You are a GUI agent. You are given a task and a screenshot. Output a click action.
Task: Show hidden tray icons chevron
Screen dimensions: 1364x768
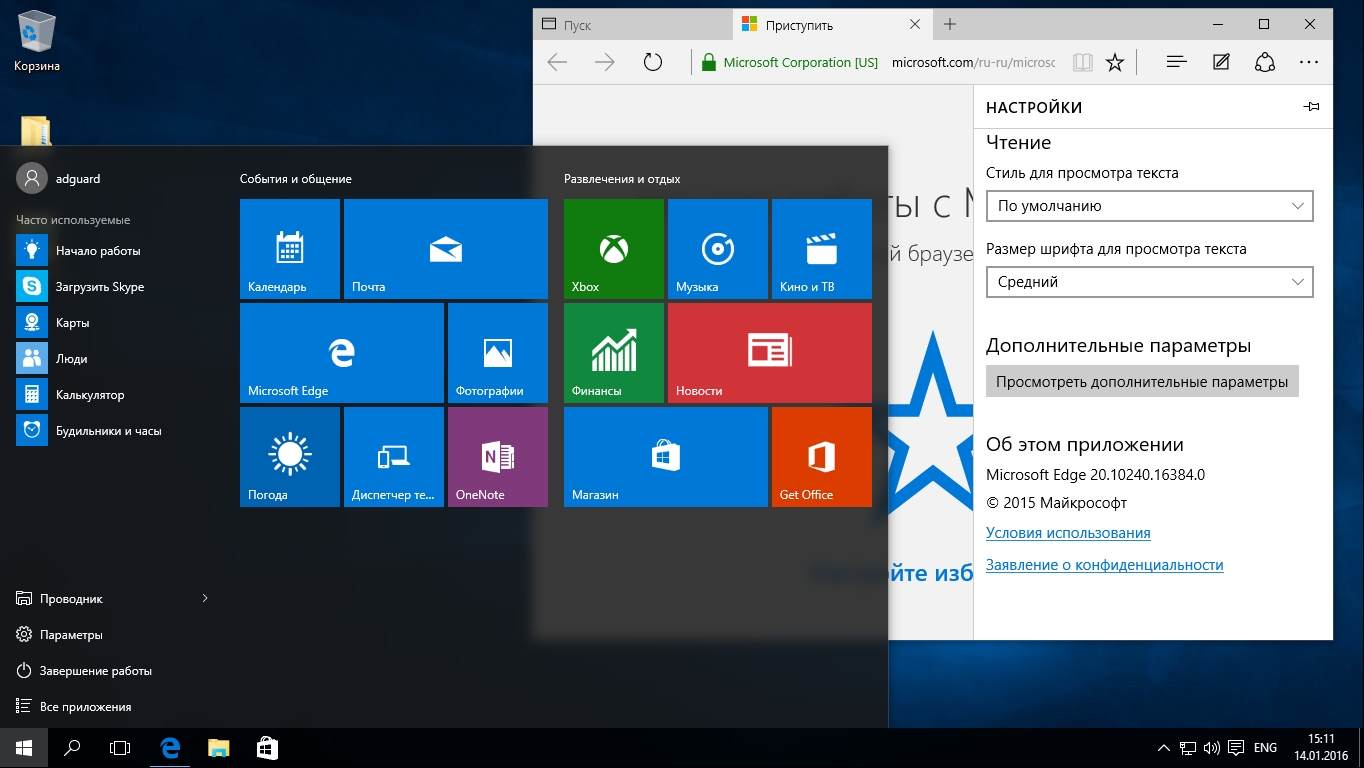[x=1164, y=748]
